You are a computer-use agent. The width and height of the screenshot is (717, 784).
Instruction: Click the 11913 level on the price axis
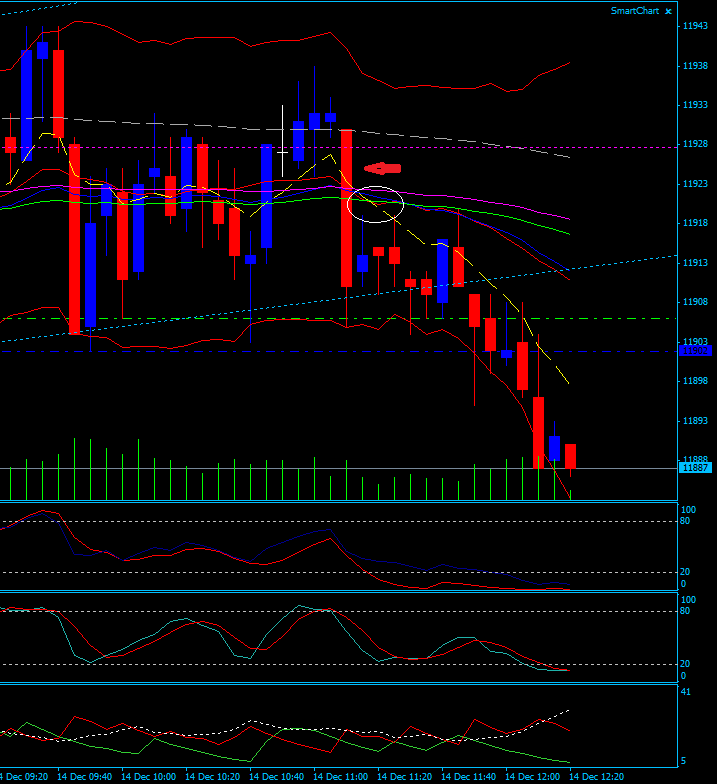695,263
